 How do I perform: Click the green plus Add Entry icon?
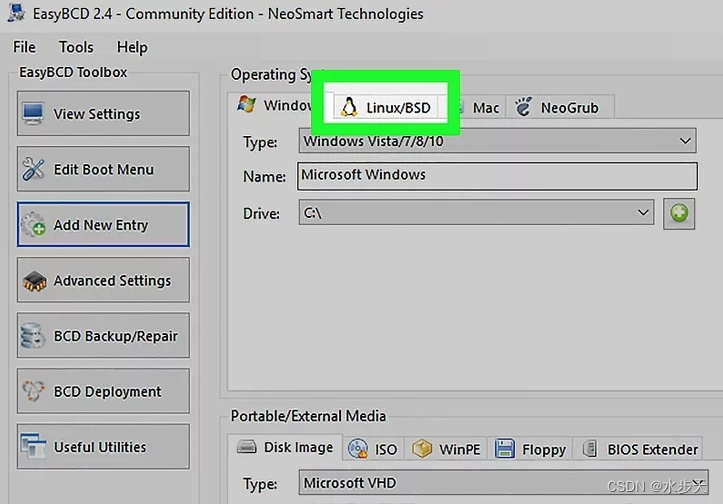coord(679,213)
